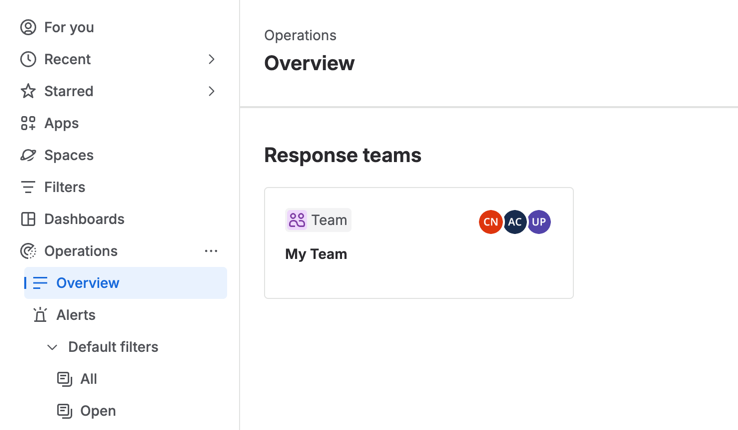738x430 pixels.
Task: Open the Open alerts filter
Action: [97, 411]
